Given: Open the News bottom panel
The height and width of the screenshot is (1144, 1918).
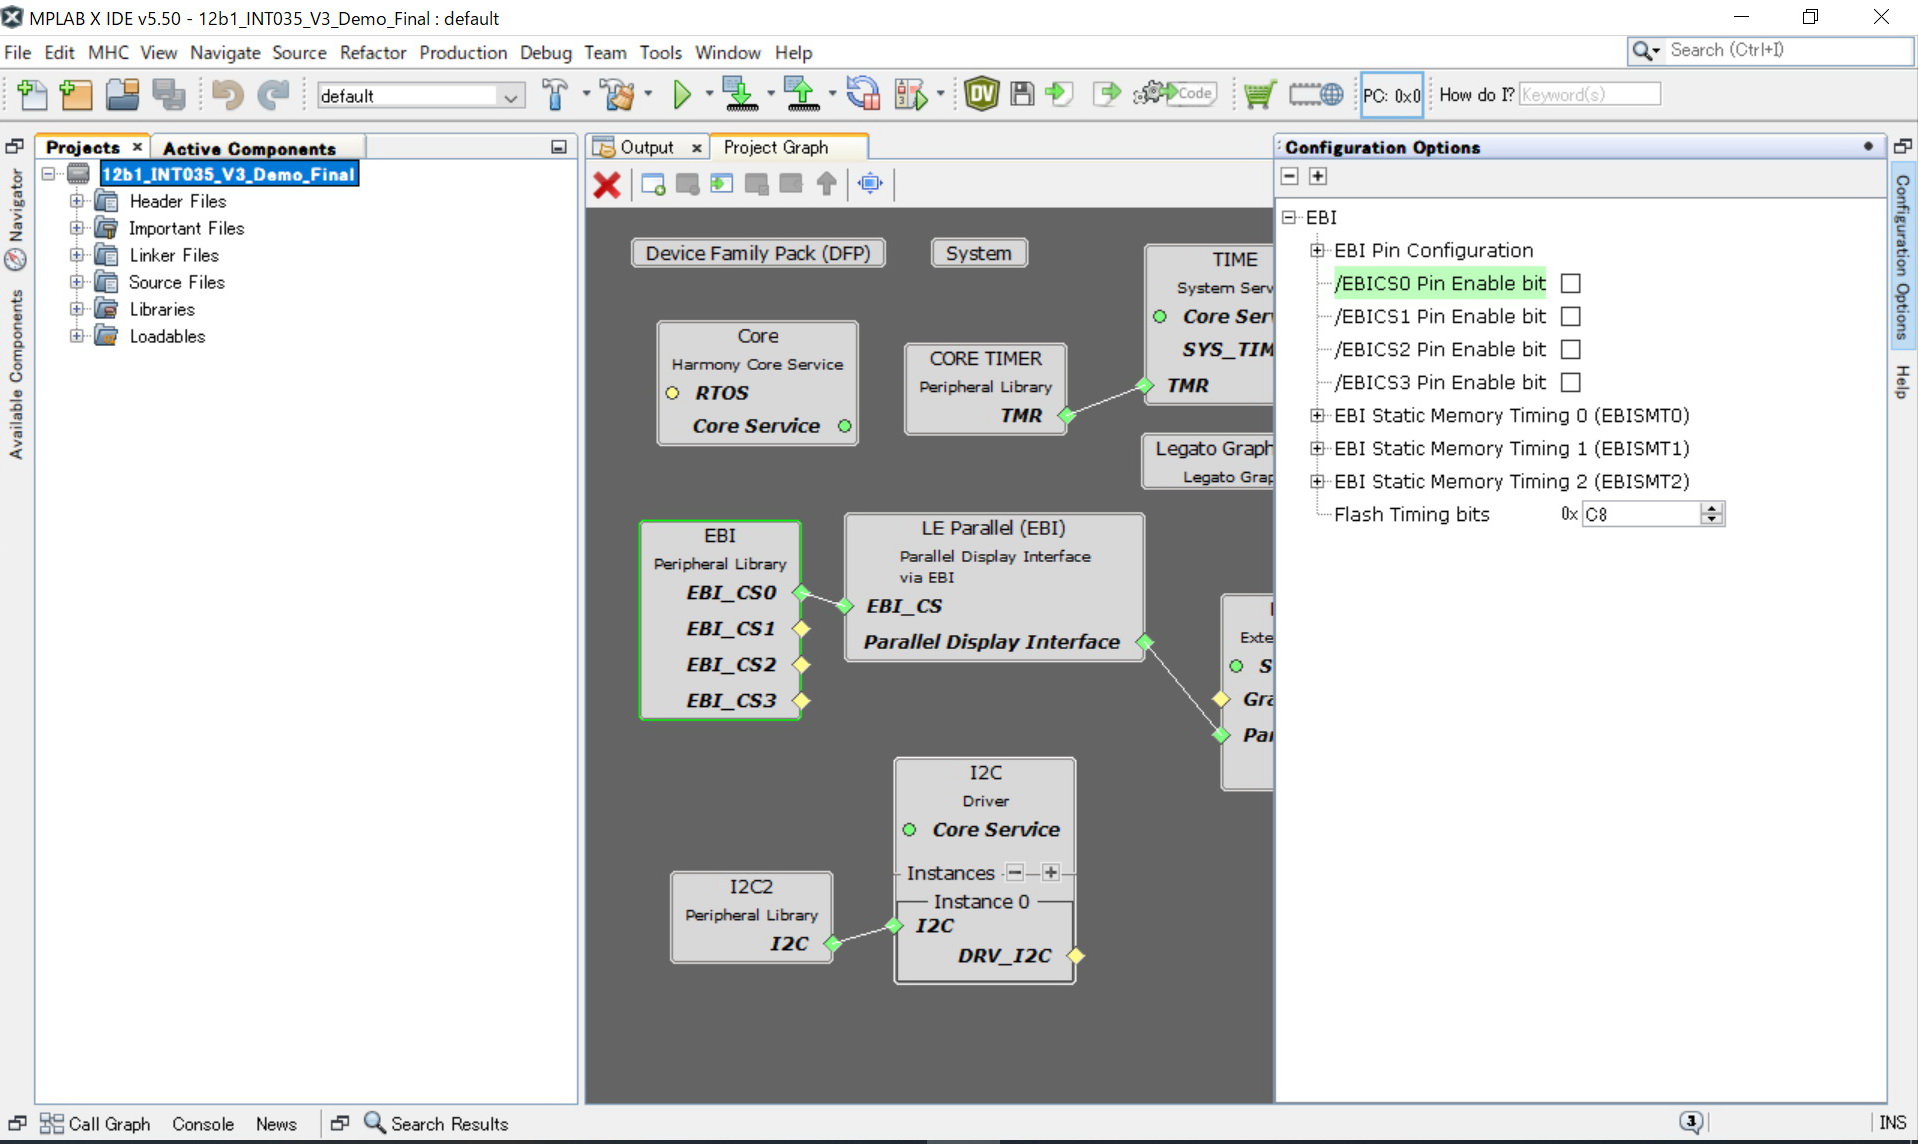Looking at the screenshot, I should coord(276,1123).
